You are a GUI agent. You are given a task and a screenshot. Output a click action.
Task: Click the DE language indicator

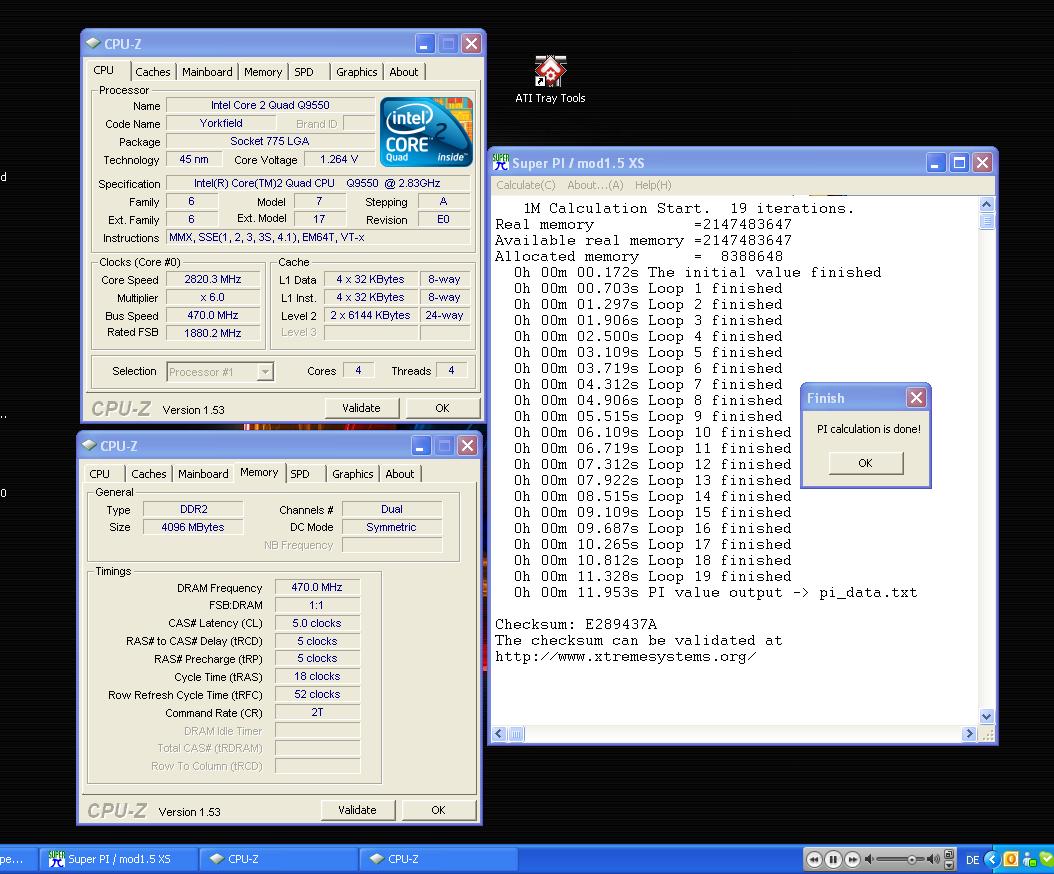click(972, 860)
